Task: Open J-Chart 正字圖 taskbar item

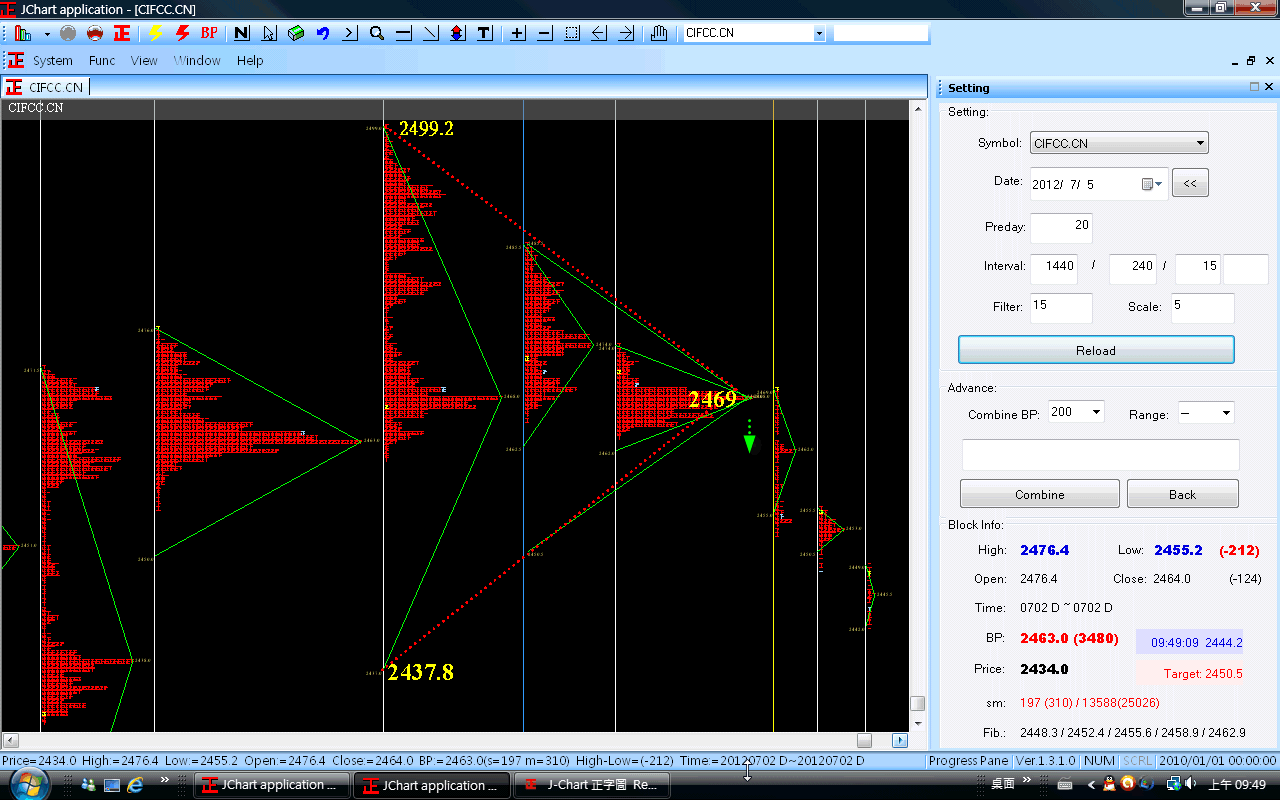Action: coord(592,785)
